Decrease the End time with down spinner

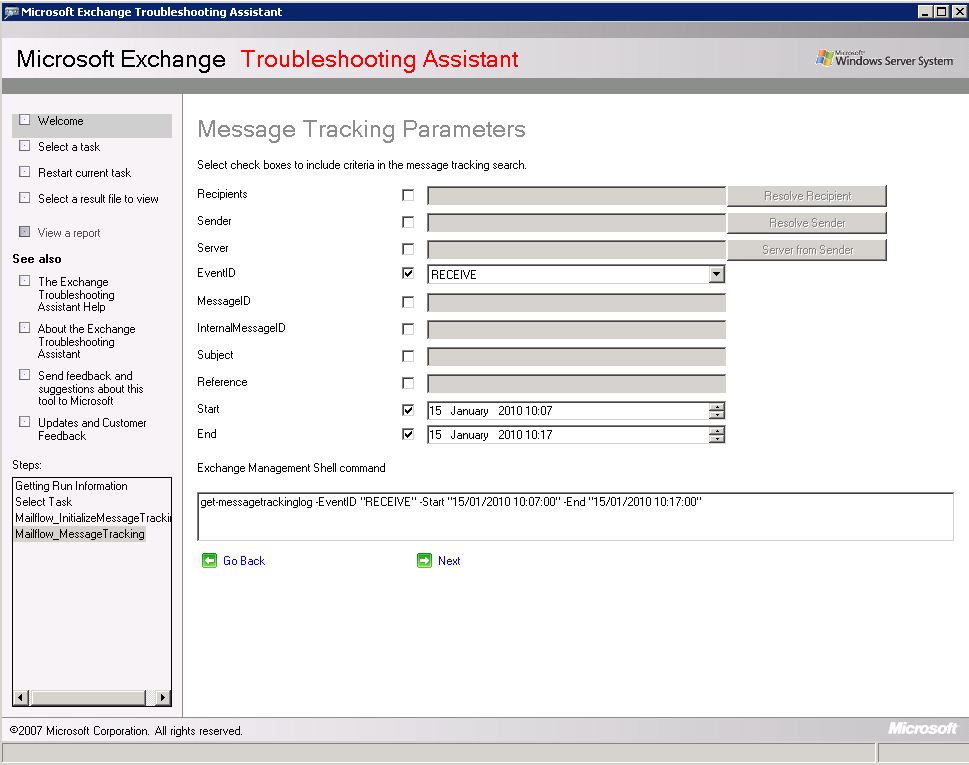click(x=717, y=439)
